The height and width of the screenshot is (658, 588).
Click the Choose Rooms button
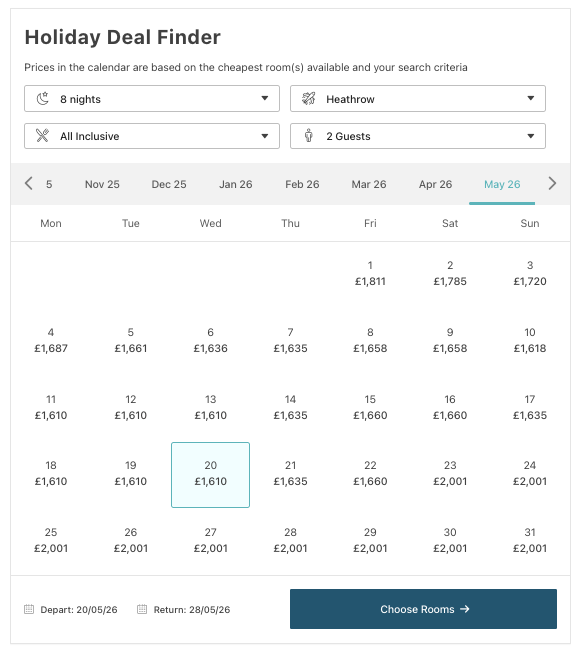click(423, 609)
